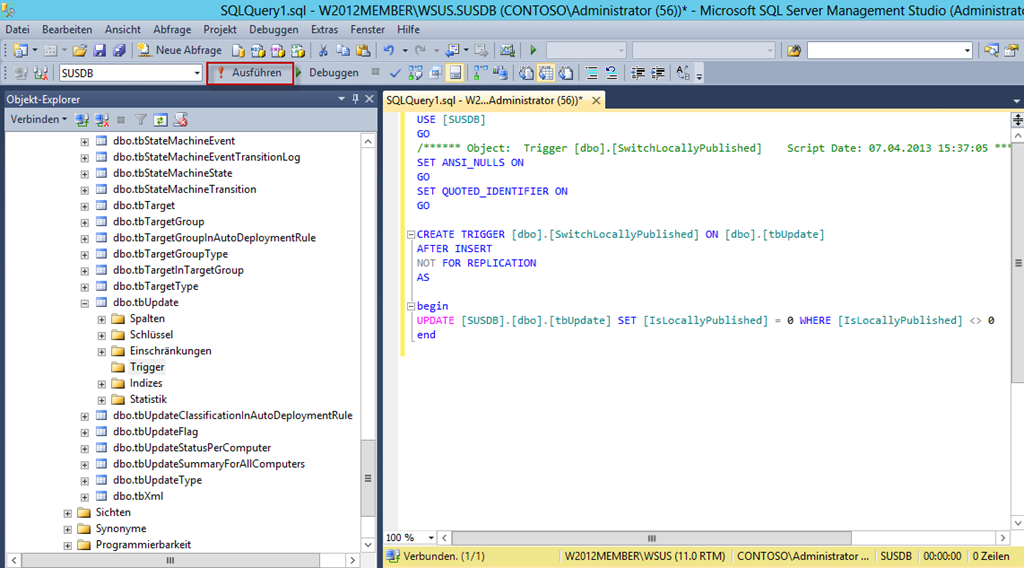Select dbo.tbUpdateFlag table
The image size is (1024, 568).
coord(155,432)
